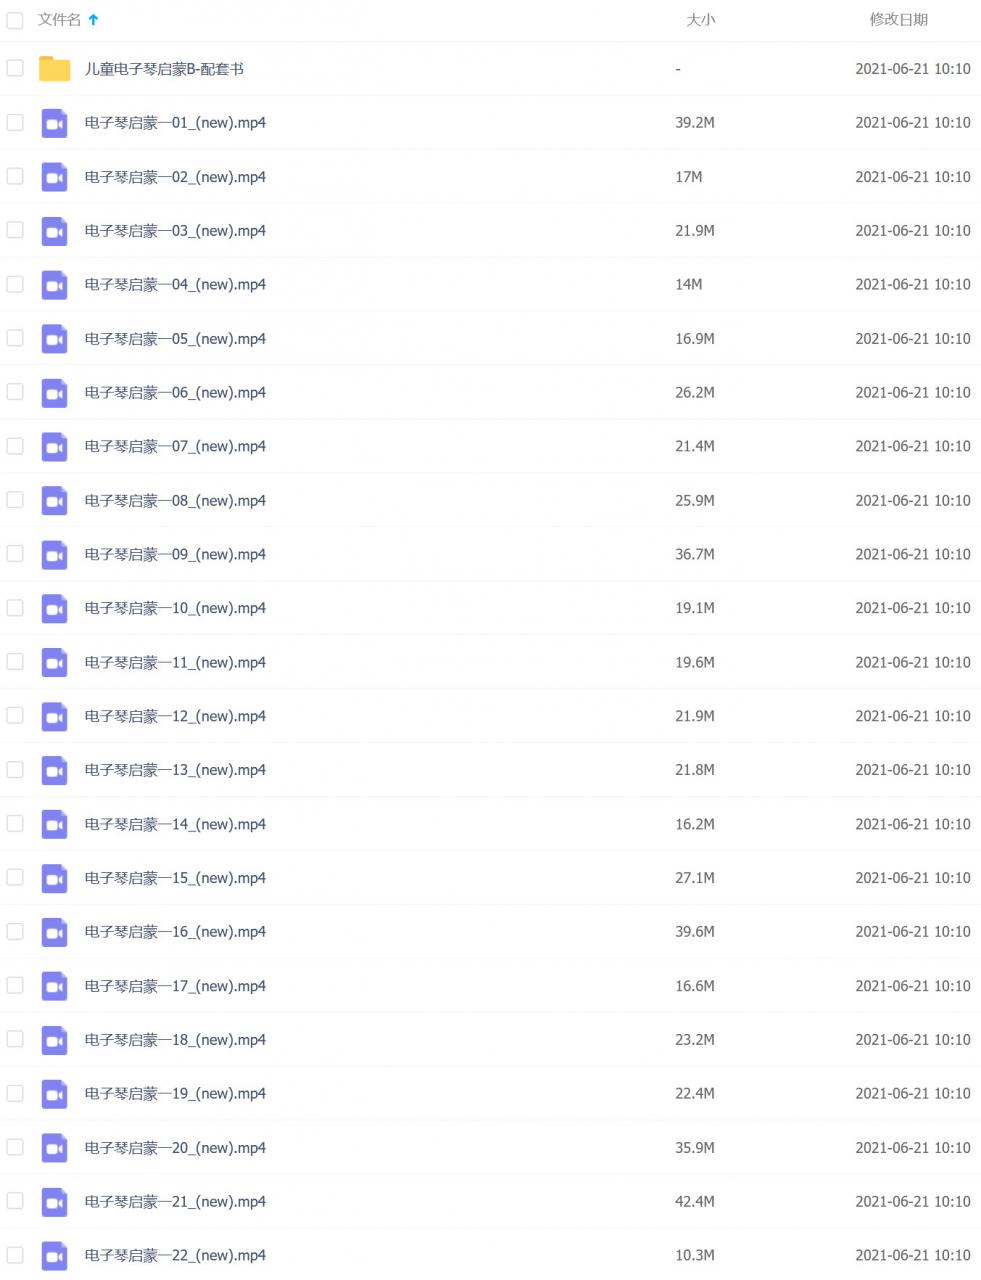Image resolution: width=981 pixels, height=1280 pixels.
Task: Click video icon for 电子琴启蒙—05_(new).mp4
Action: 54,339
